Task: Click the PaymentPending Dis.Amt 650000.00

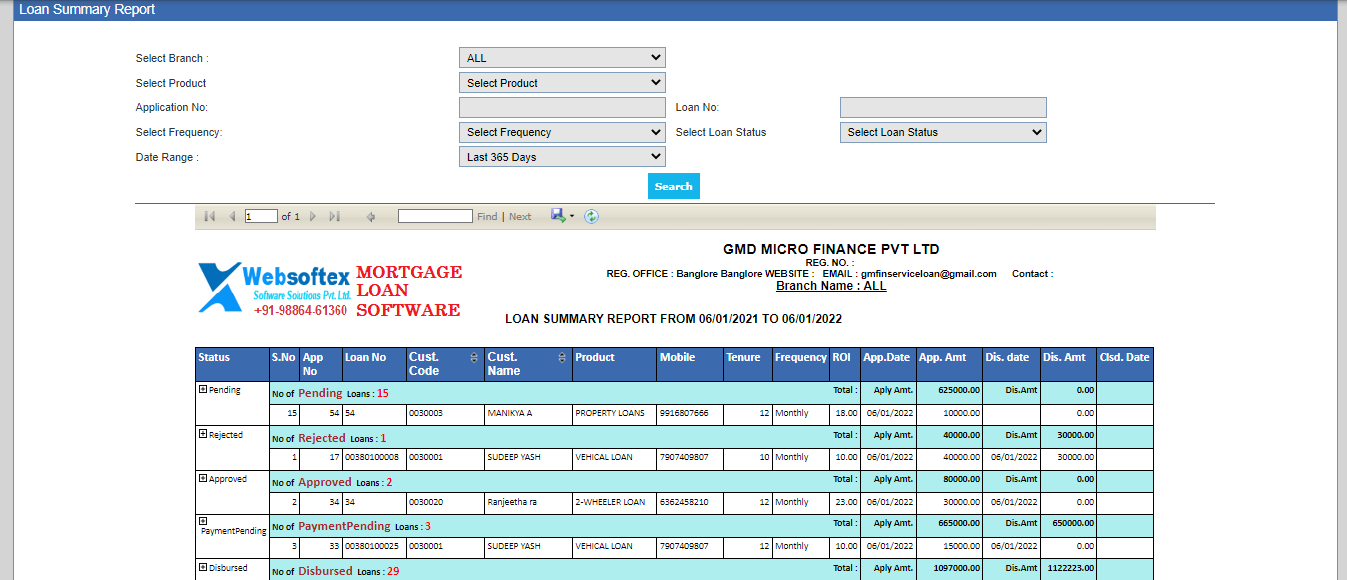Action: (1074, 523)
